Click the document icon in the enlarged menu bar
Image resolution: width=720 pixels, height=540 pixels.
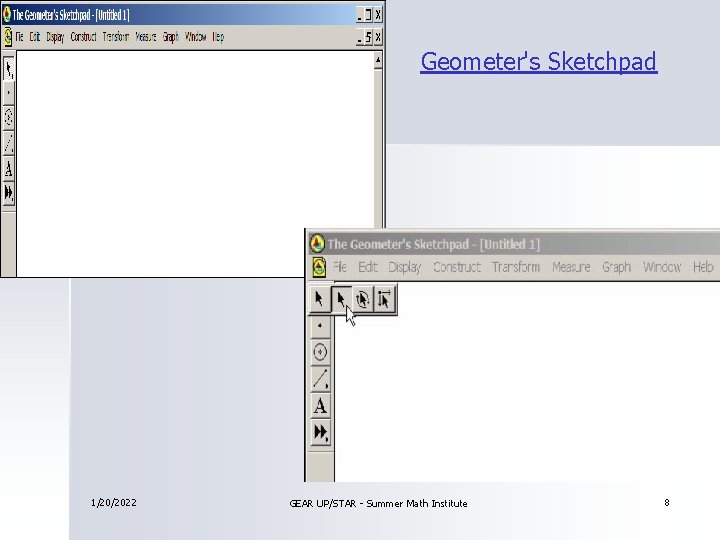click(319, 267)
